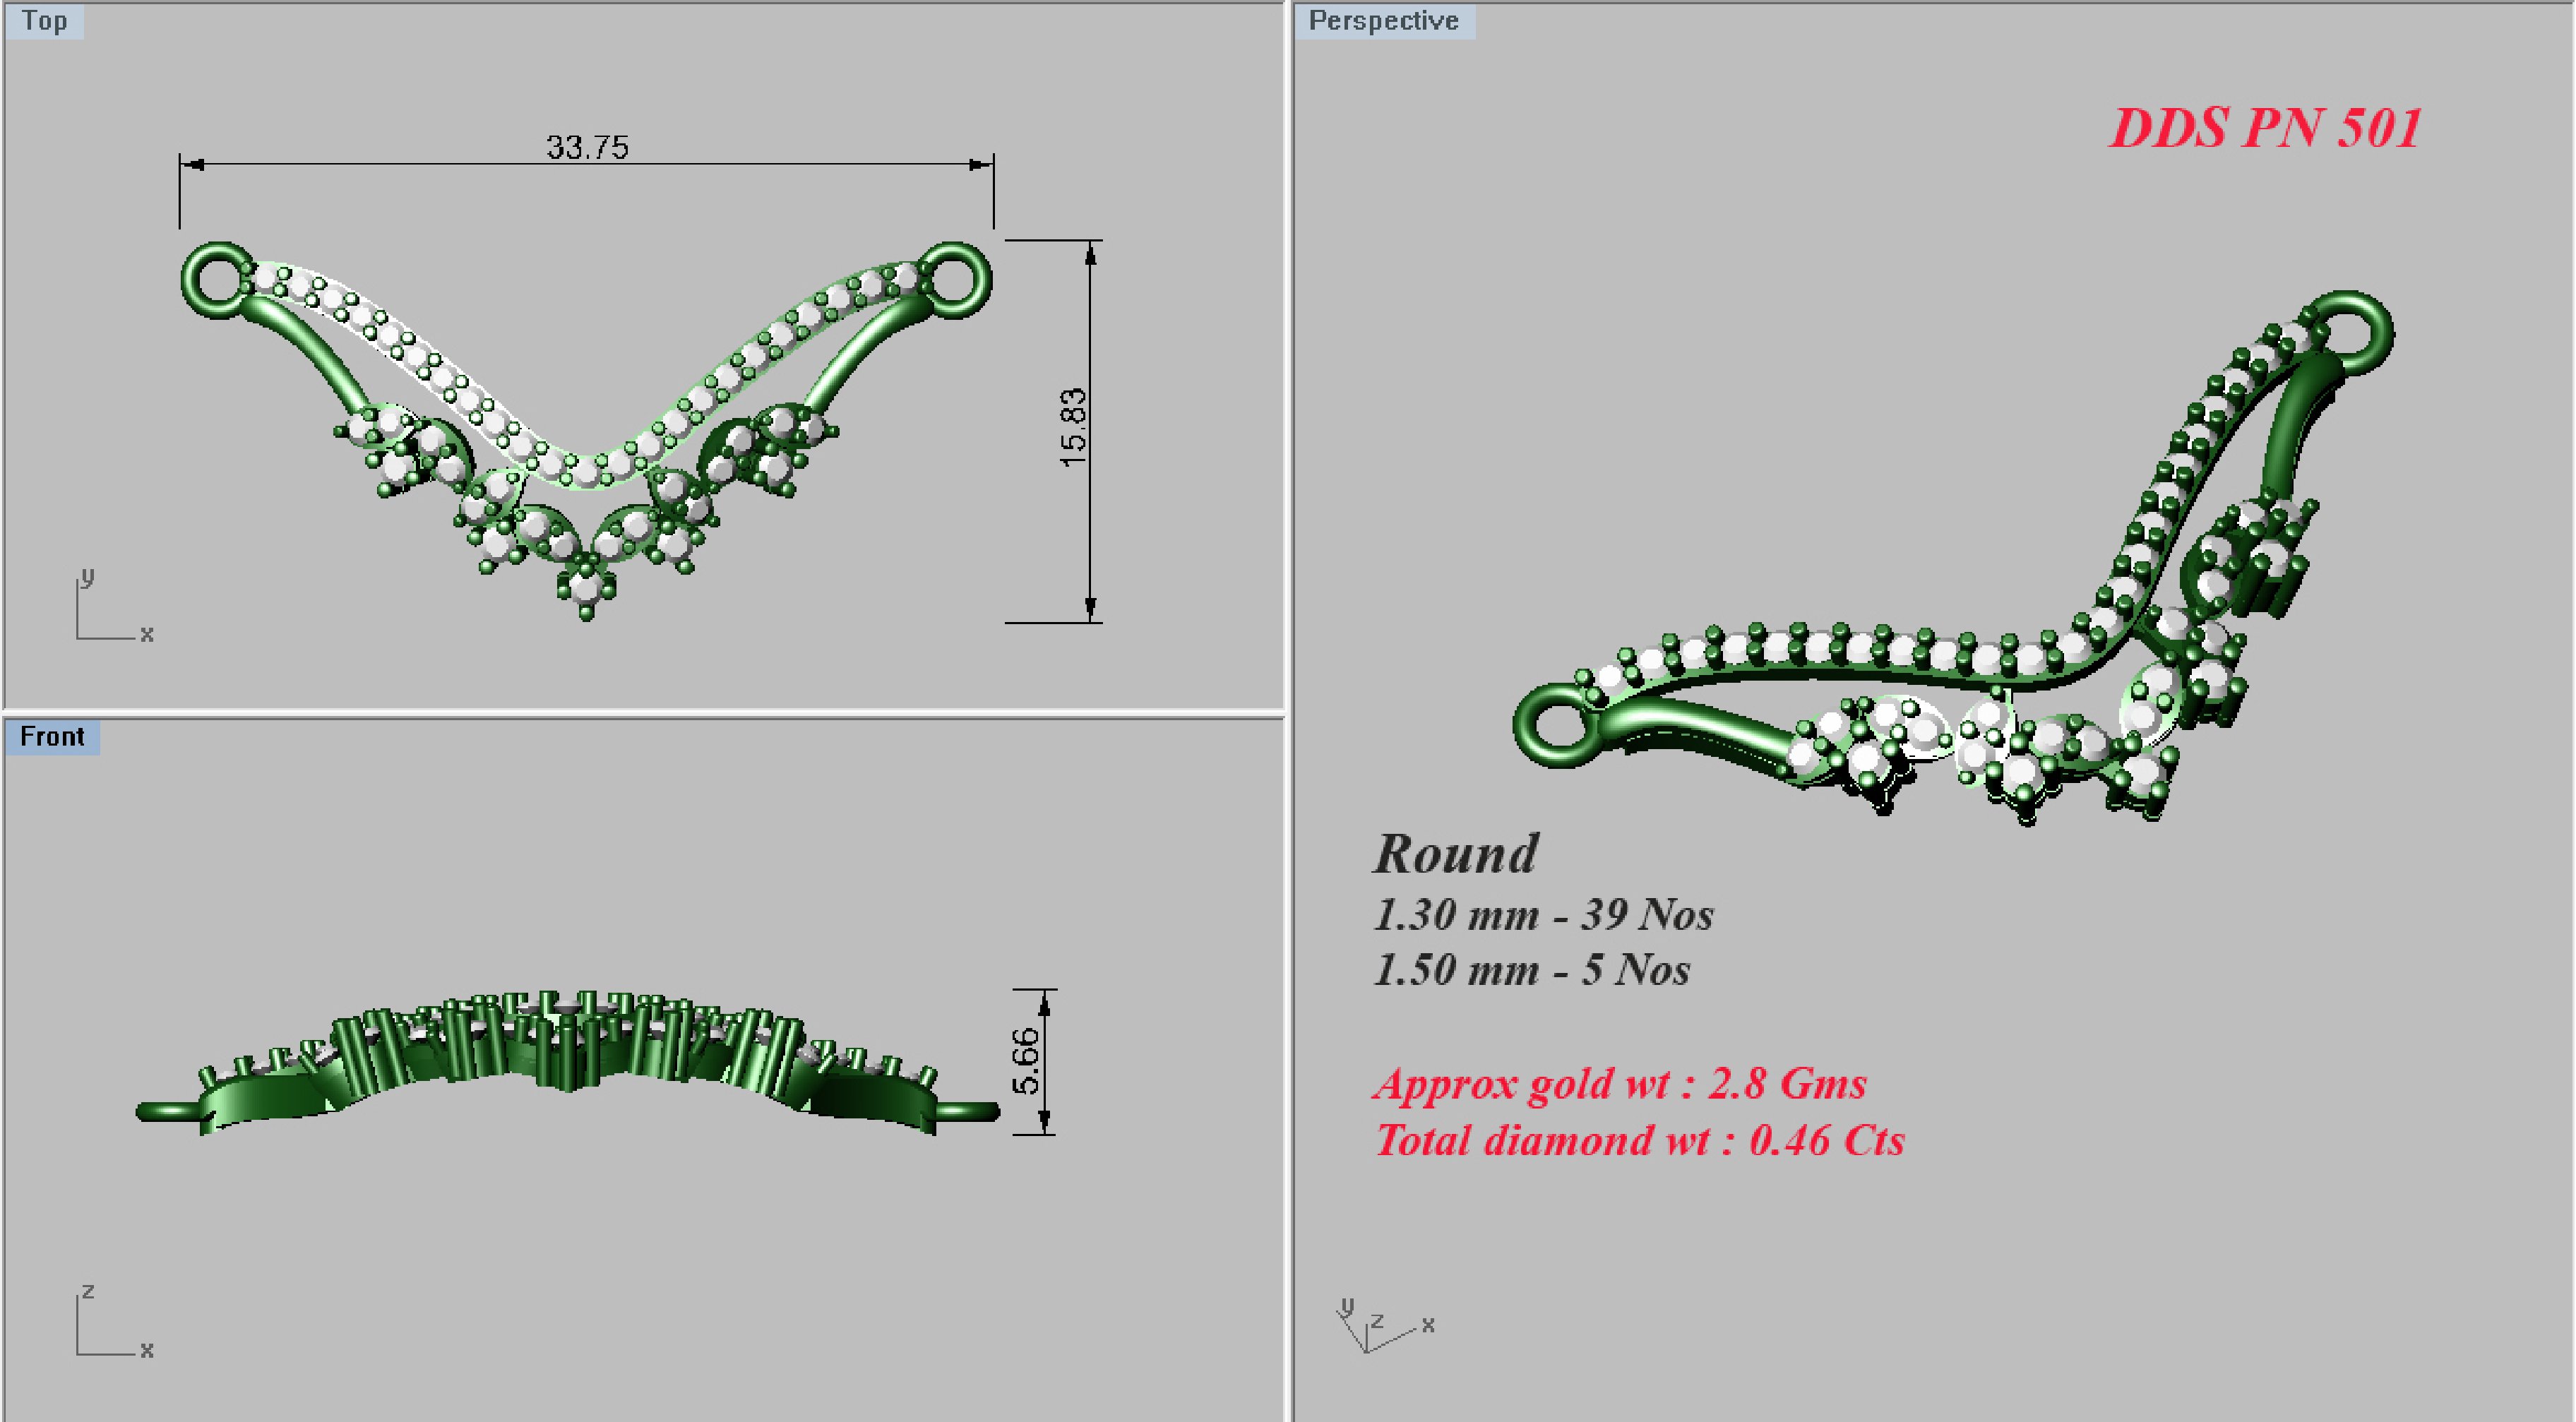Select the pendant model in Front view
The height and width of the screenshot is (1422, 2576).
[567, 1064]
